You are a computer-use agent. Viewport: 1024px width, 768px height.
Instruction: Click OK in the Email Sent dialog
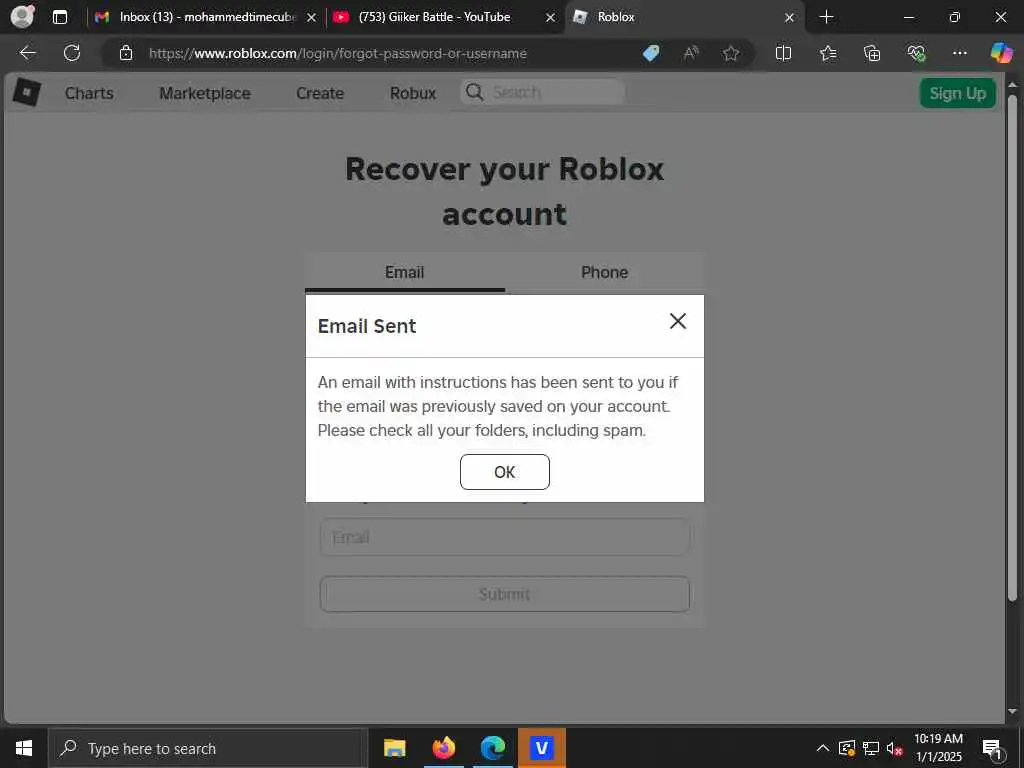point(505,472)
